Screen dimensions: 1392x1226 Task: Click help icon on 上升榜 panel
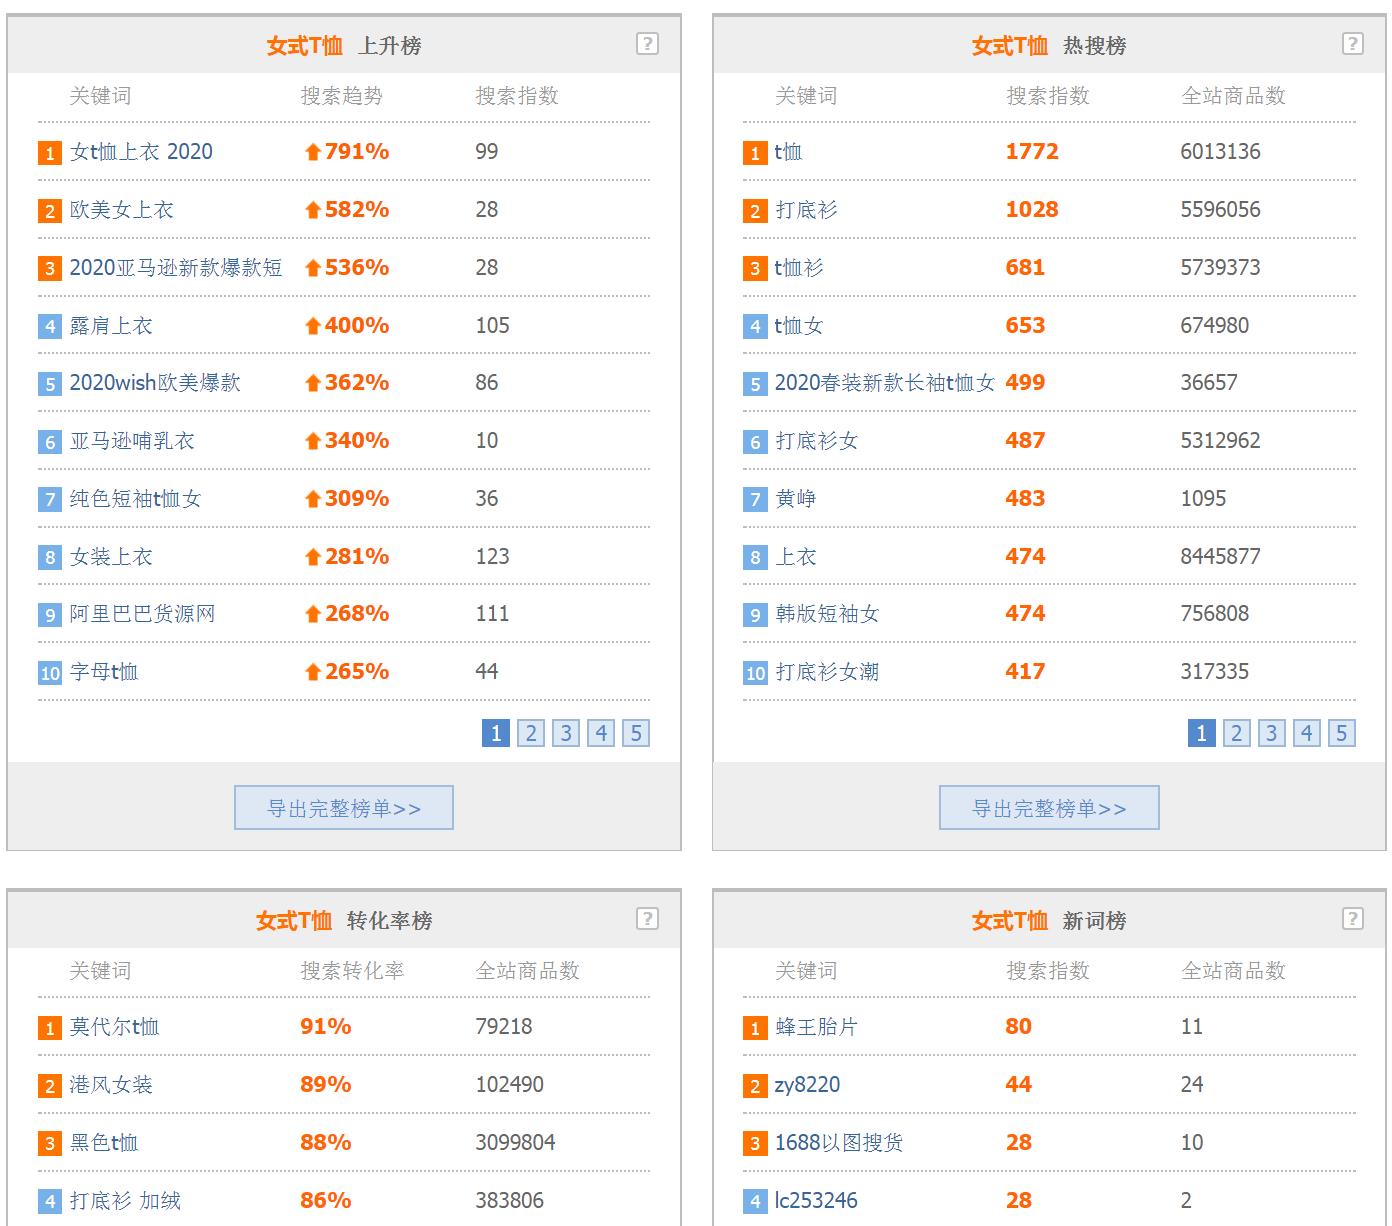647,44
